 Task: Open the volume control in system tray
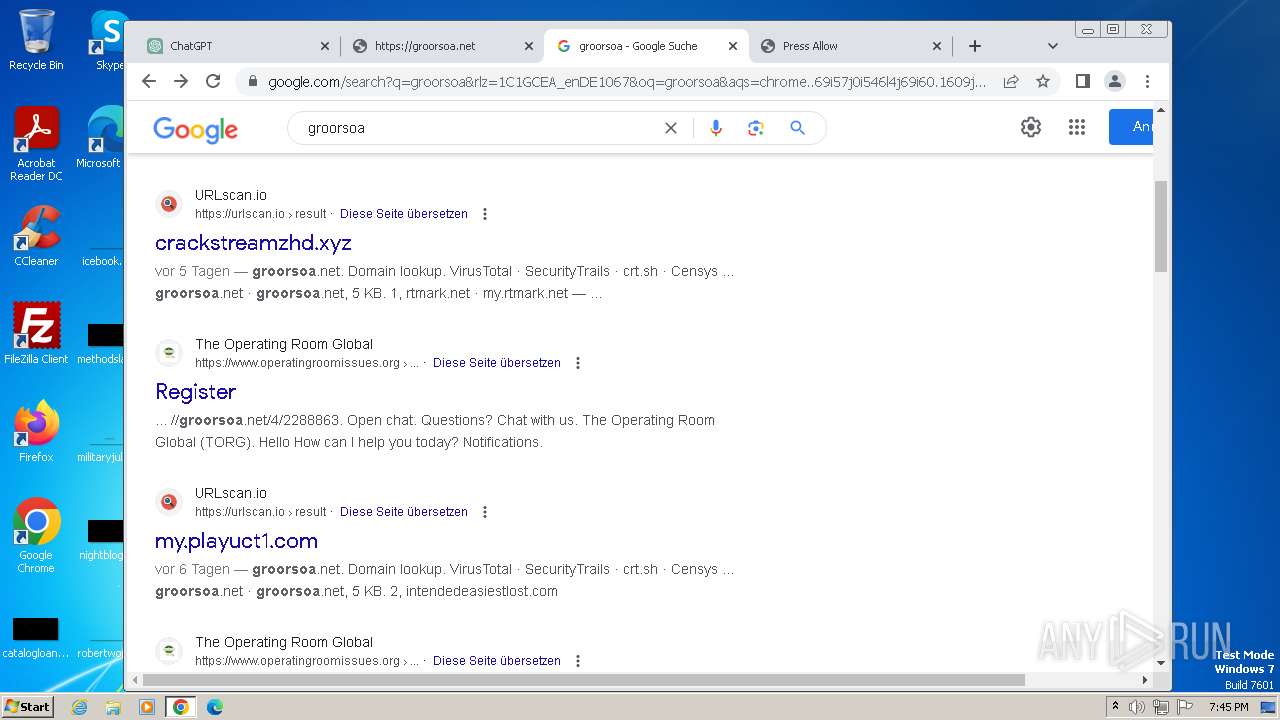(x=1137, y=707)
